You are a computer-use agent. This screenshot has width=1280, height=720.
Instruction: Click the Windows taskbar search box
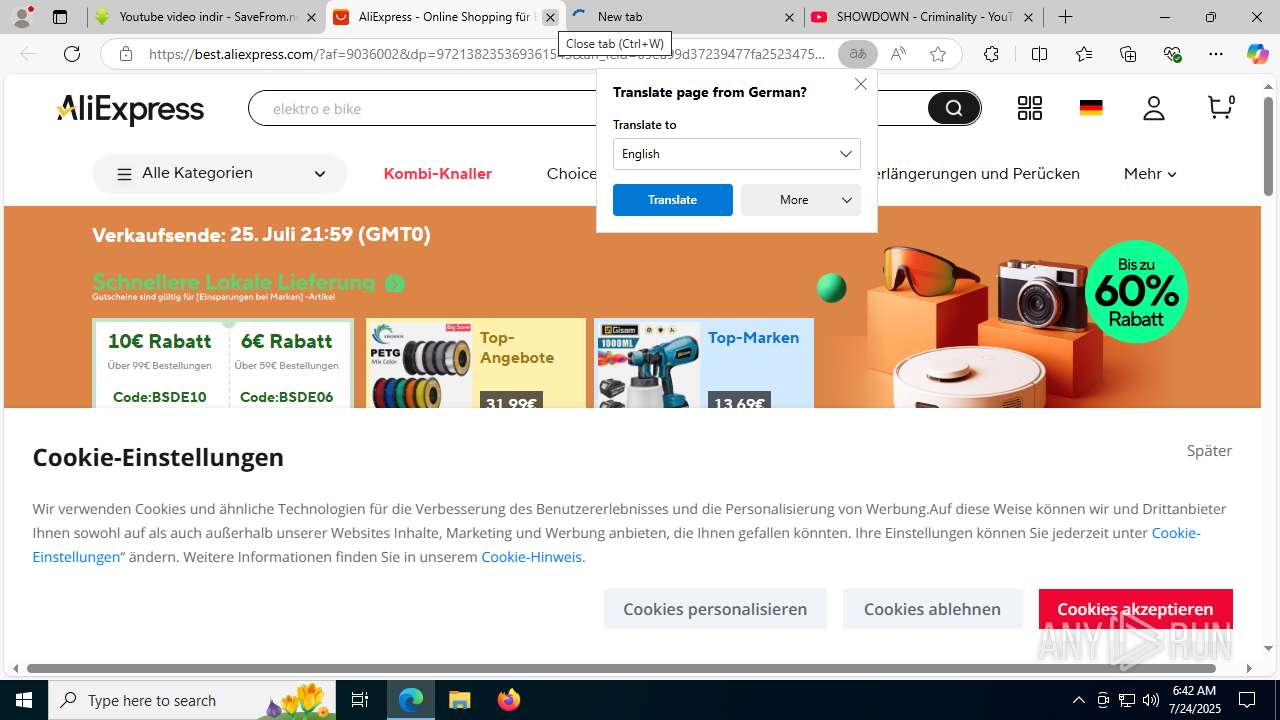click(193, 700)
